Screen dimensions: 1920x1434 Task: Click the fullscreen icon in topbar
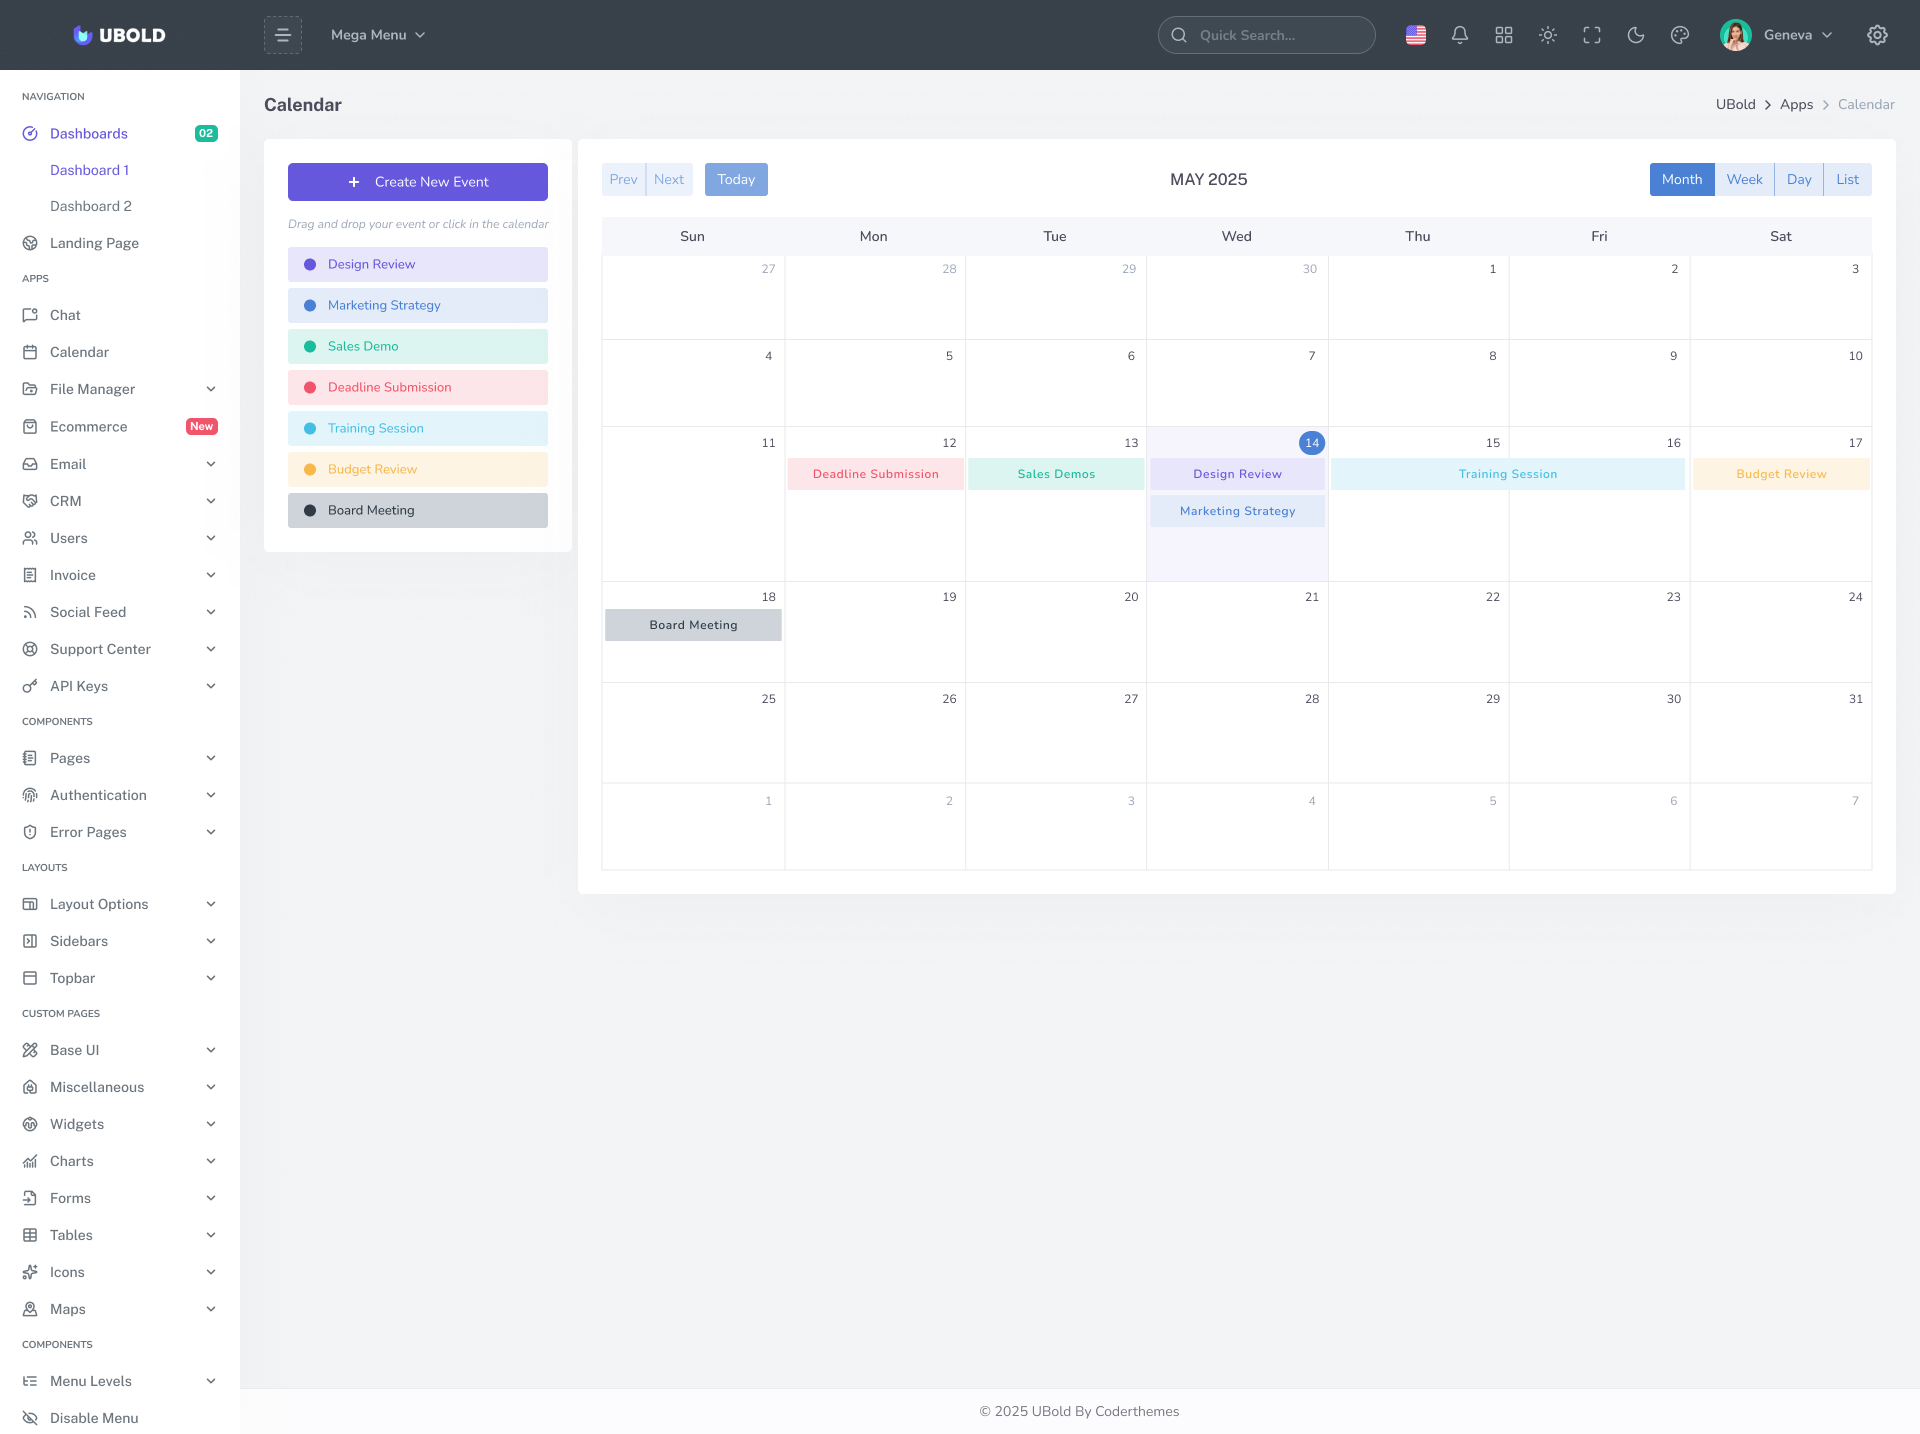coord(1591,35)
